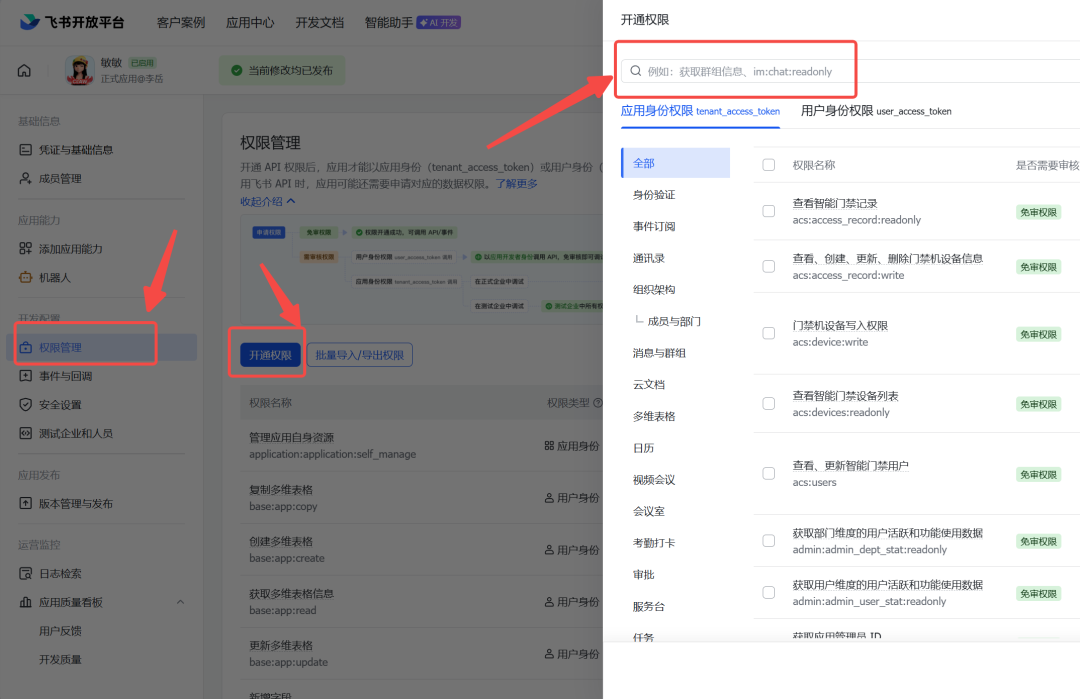Click the 了解更多 link
The image size is (1080, 699).
[517, 184]
